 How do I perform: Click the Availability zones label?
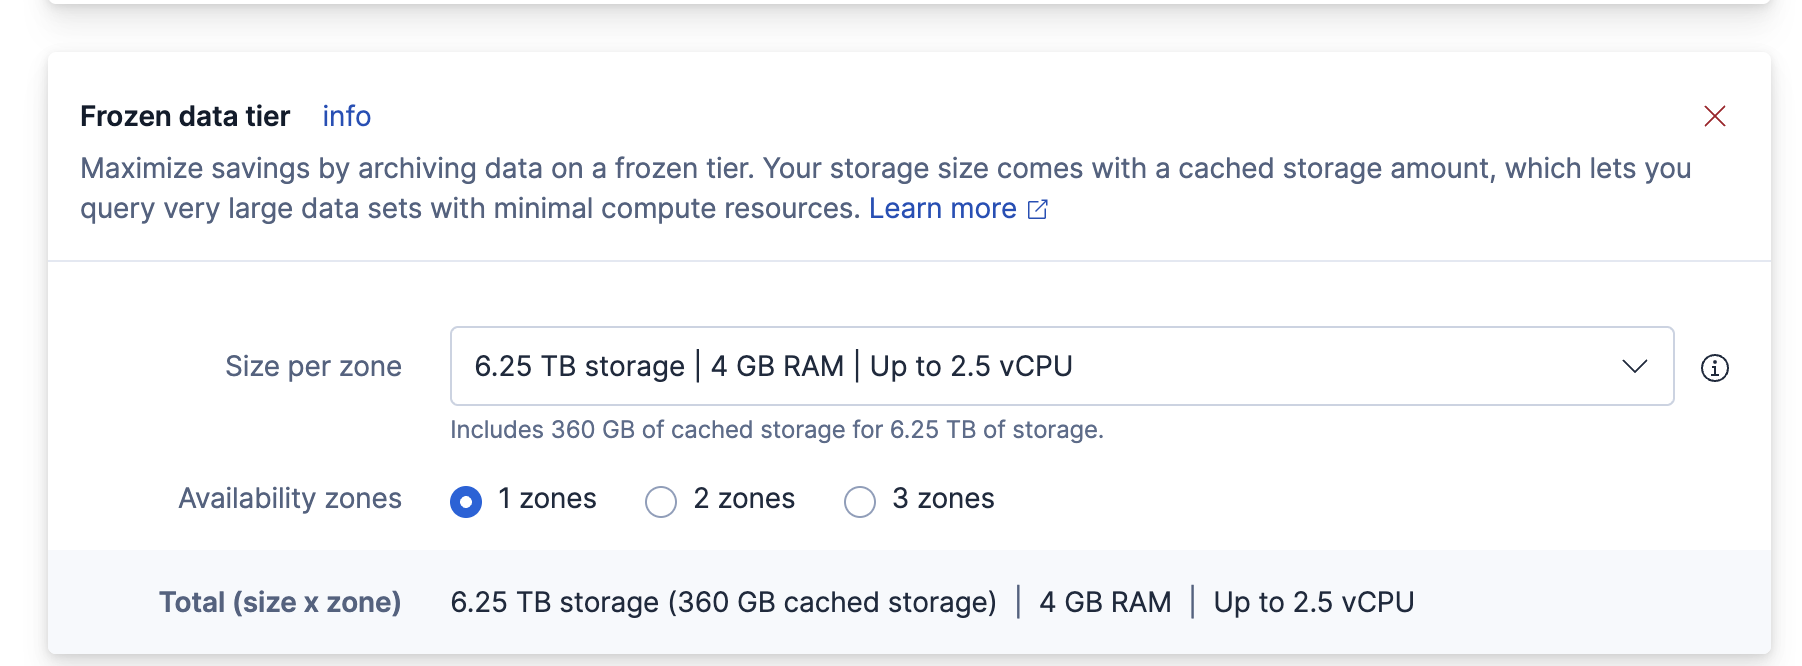pos(290,498)
